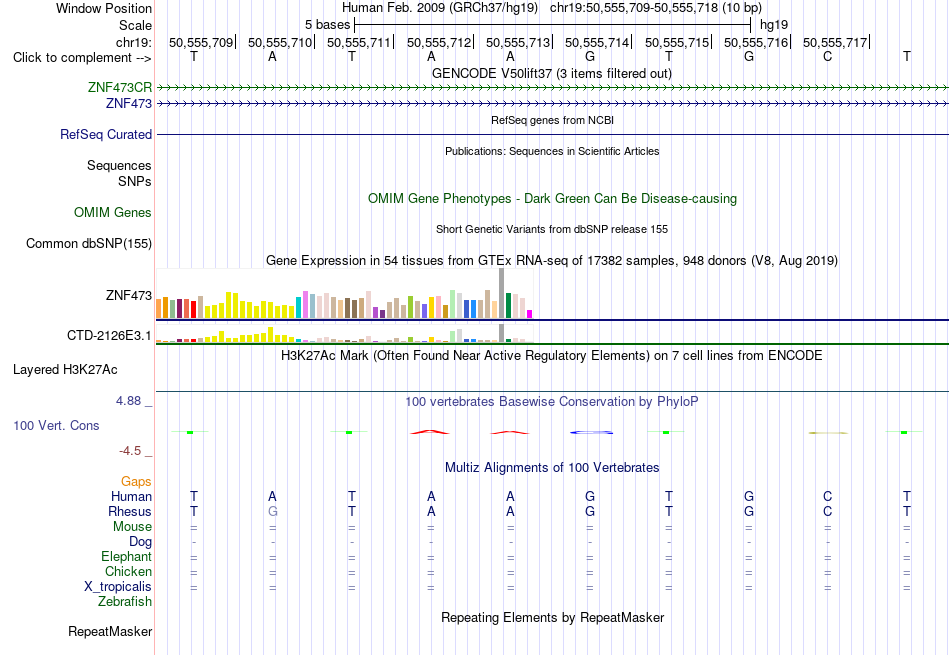Click the C base in the complement row

[x=828, y=56]
